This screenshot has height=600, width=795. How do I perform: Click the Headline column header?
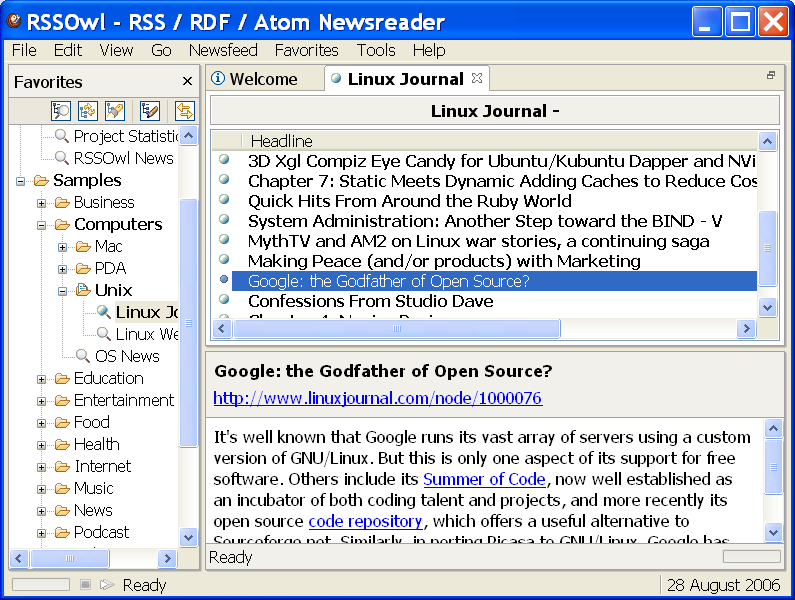pos(281,140)
